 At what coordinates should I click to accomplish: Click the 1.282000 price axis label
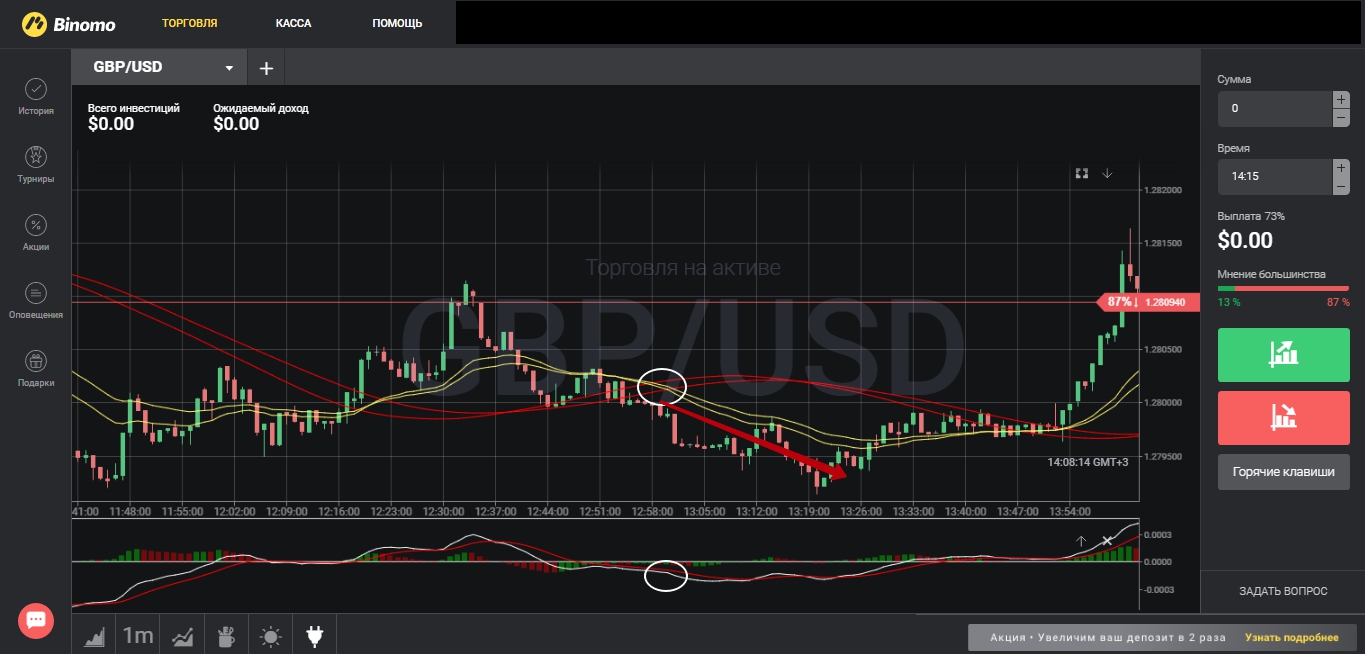coord(1164,190)
